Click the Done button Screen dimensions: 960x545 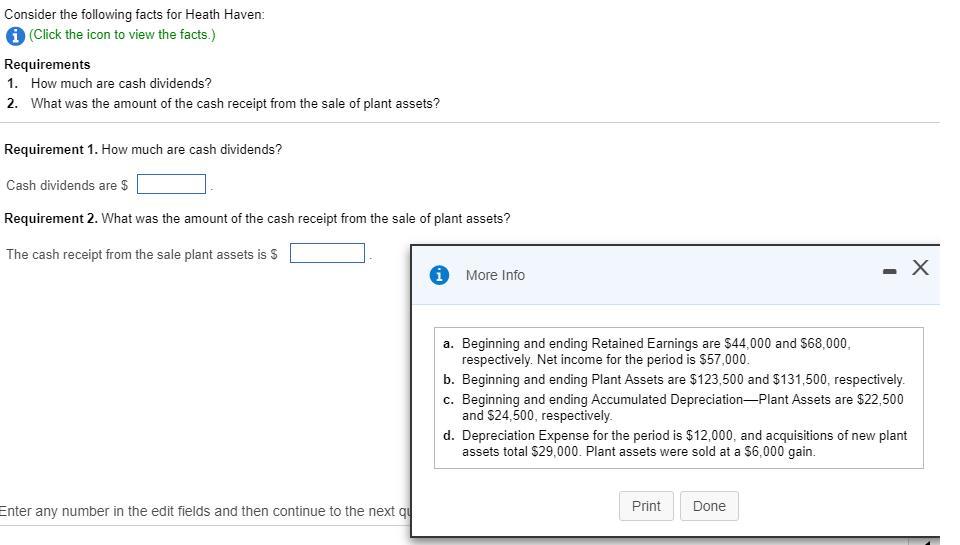point(709,506)
